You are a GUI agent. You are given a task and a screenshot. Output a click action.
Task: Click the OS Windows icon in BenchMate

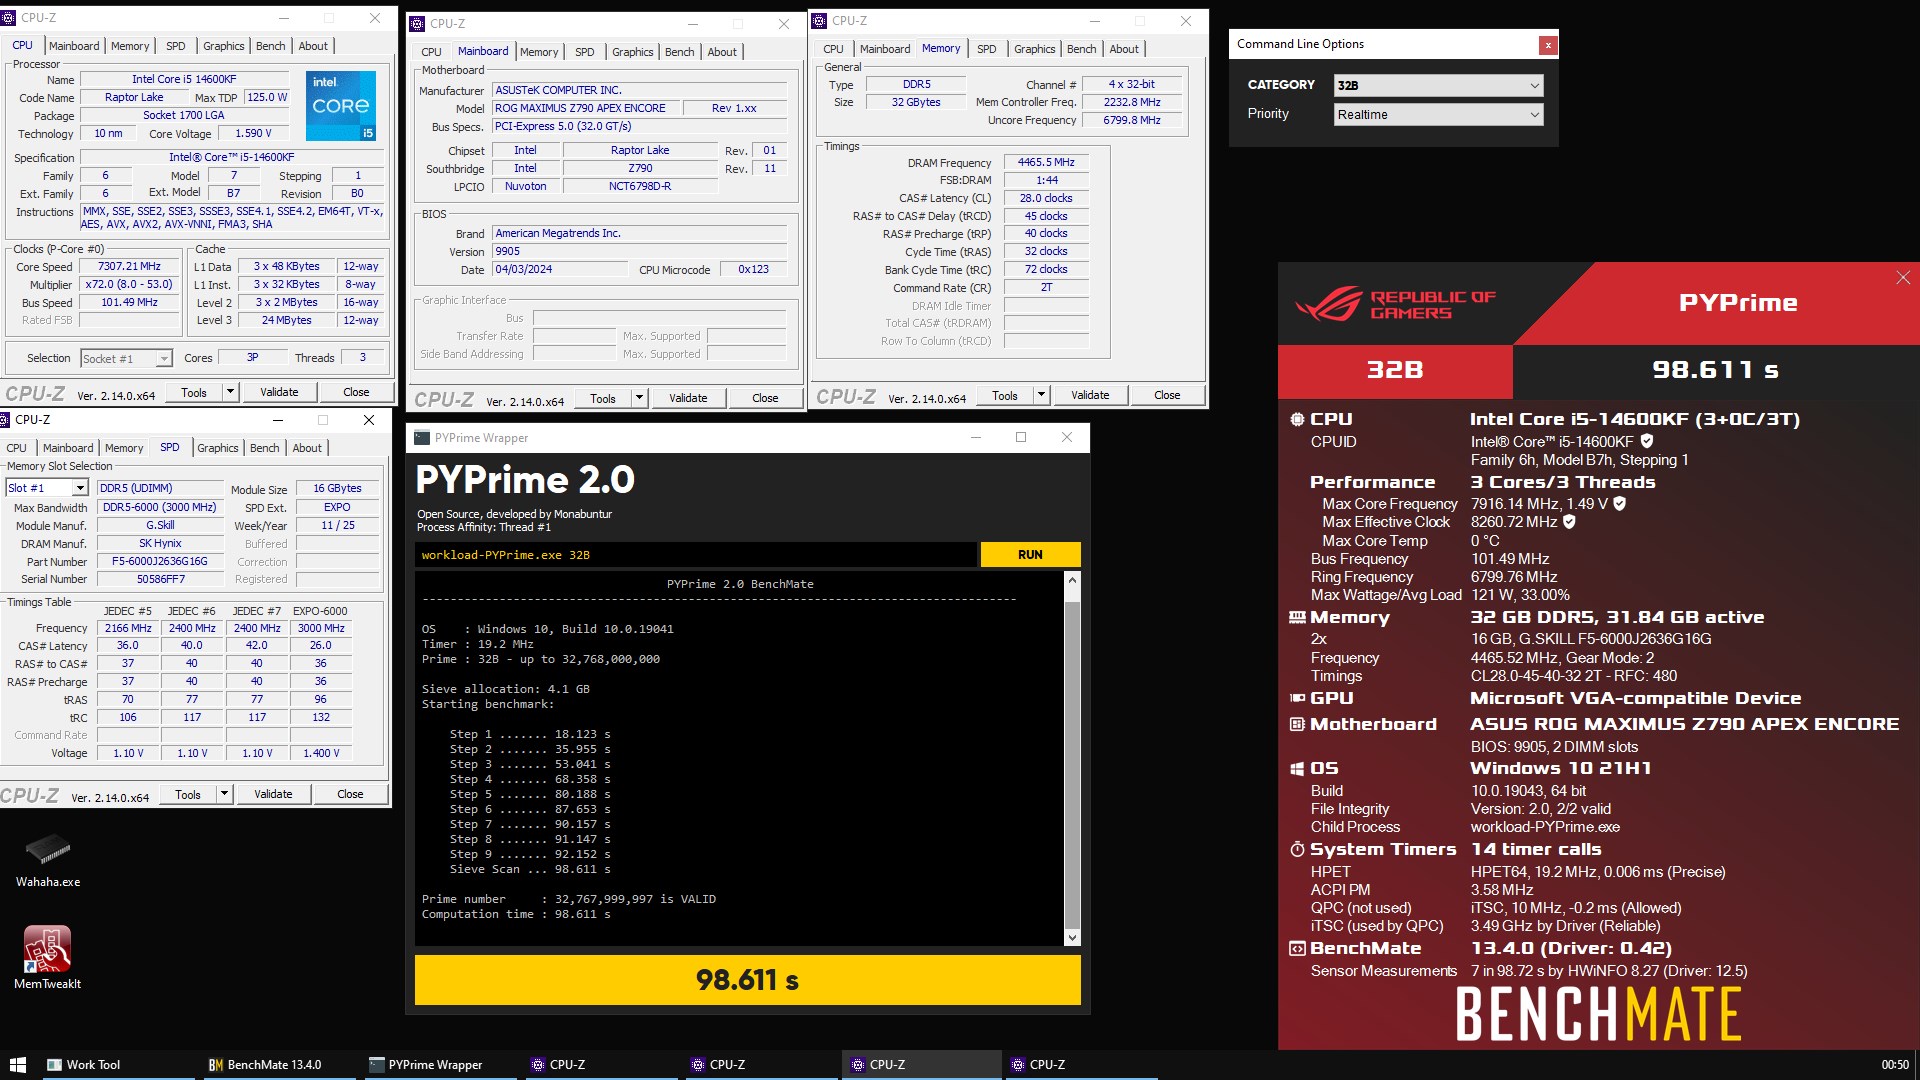coord(1297,768)
